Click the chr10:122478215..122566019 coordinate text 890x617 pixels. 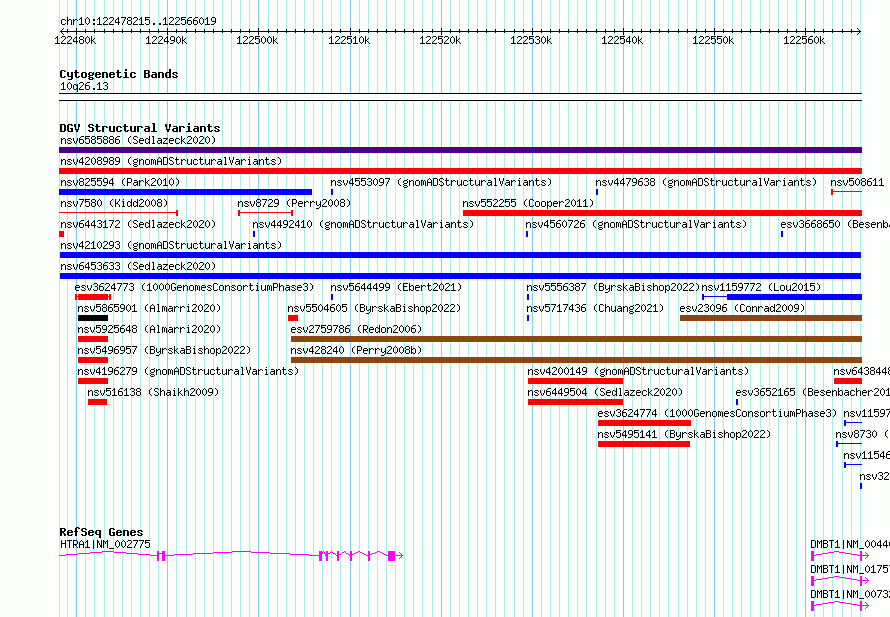click(138, 22)
